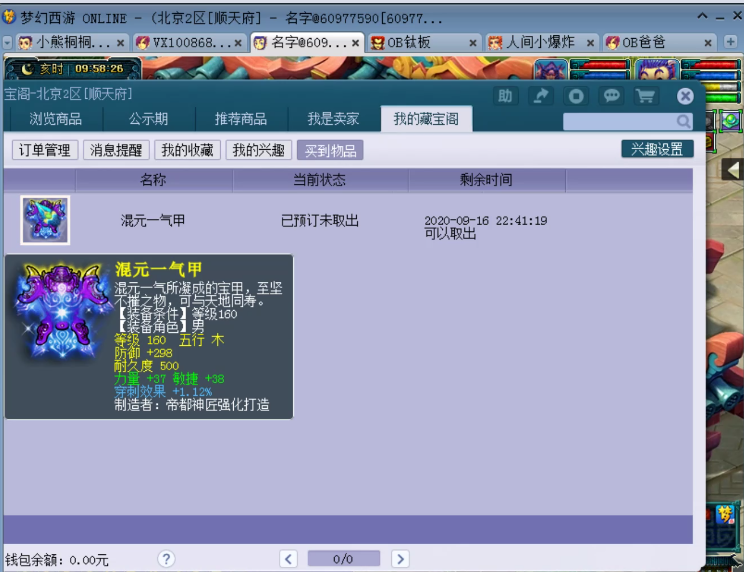744x572 pixels.
Task: Add a new tab with plus button
Action: click(x=731, y=42)
